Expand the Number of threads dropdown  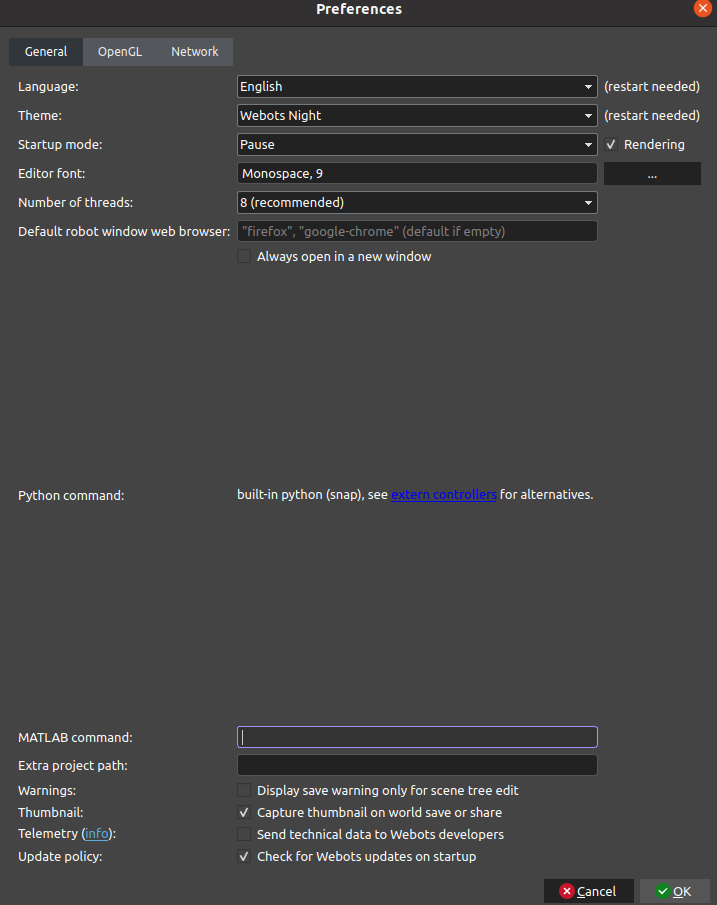tap(417, 203)
